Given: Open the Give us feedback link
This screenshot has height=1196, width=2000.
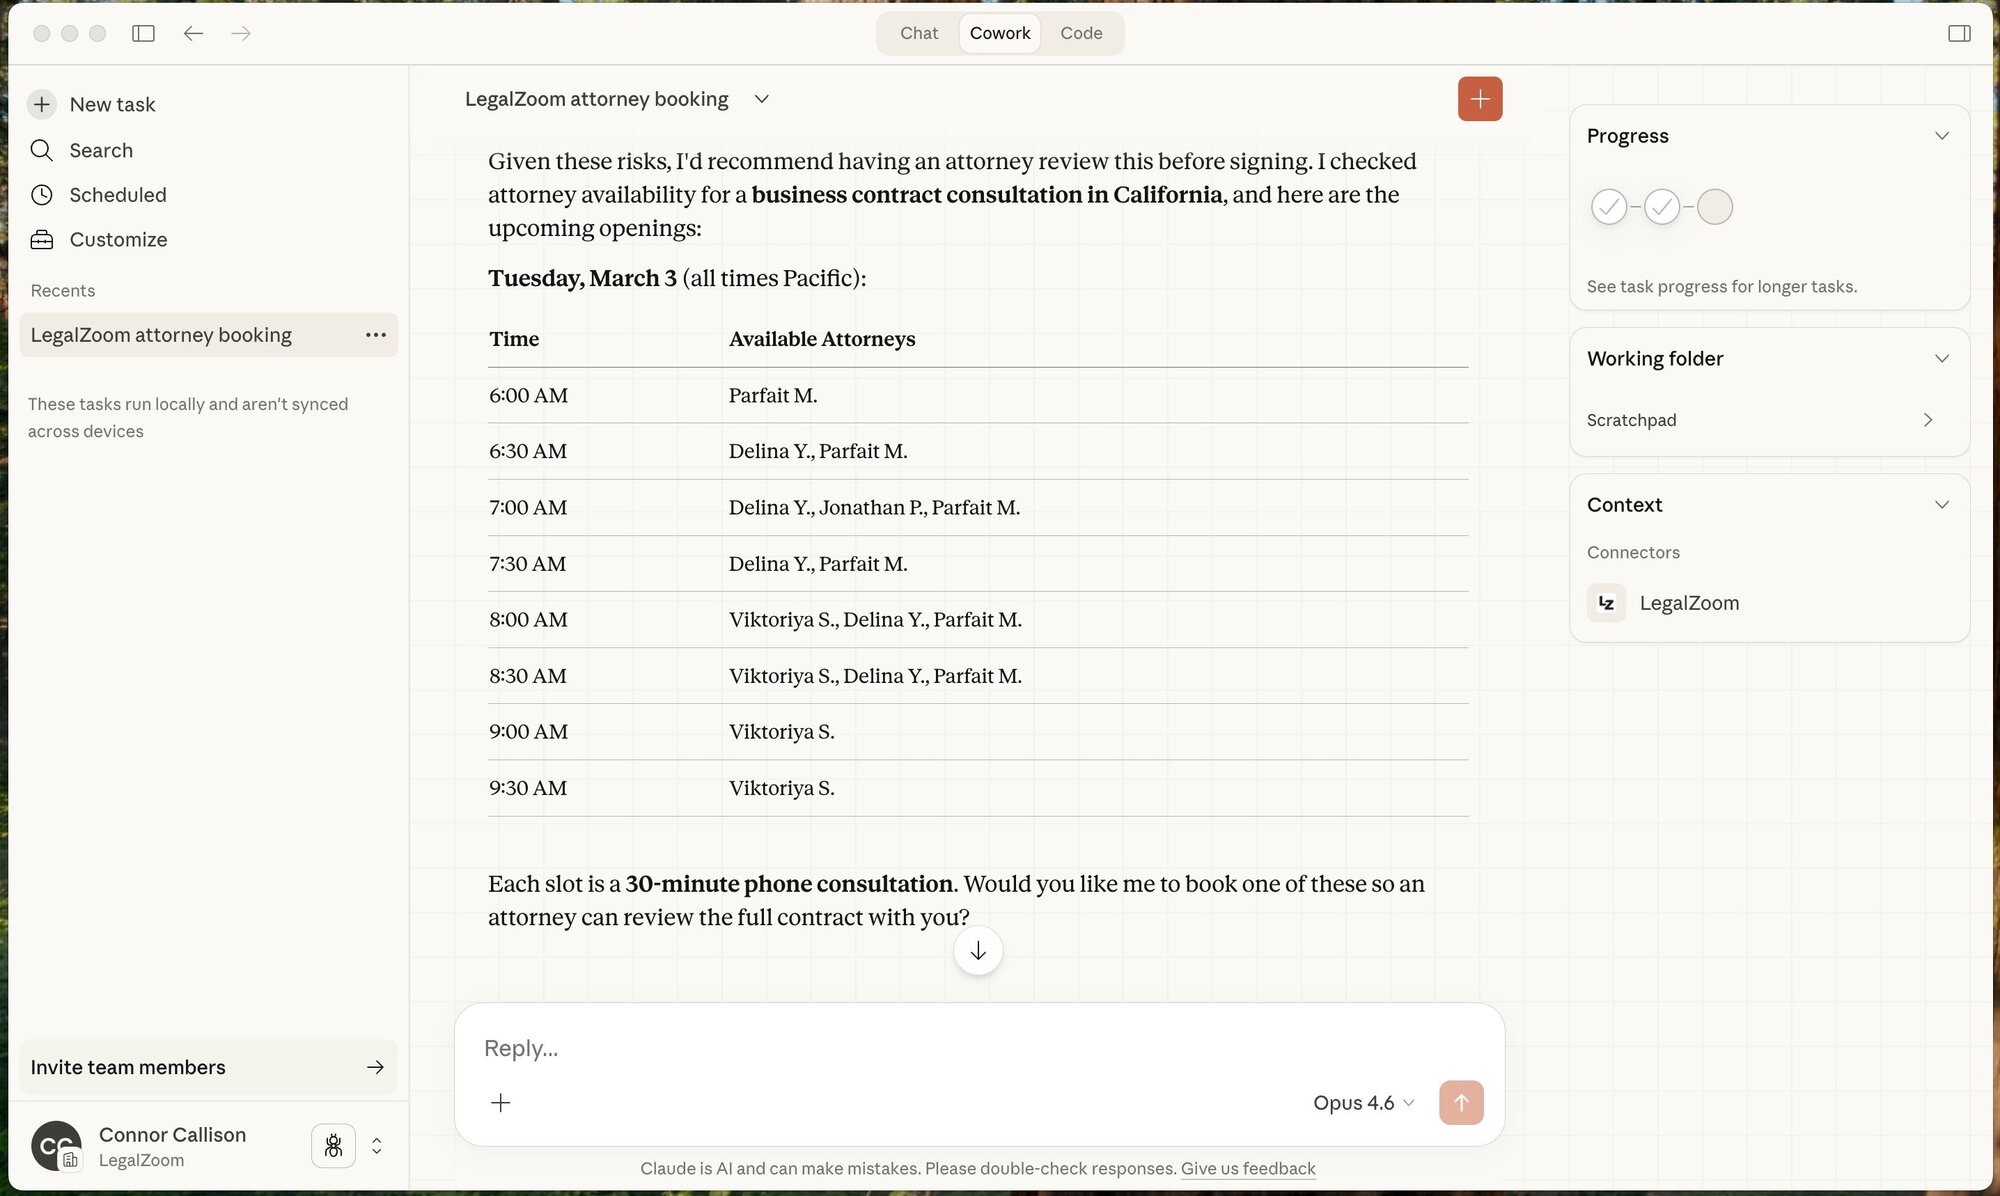Looking at the screenshot, I should click(x=1247, y=1168).
